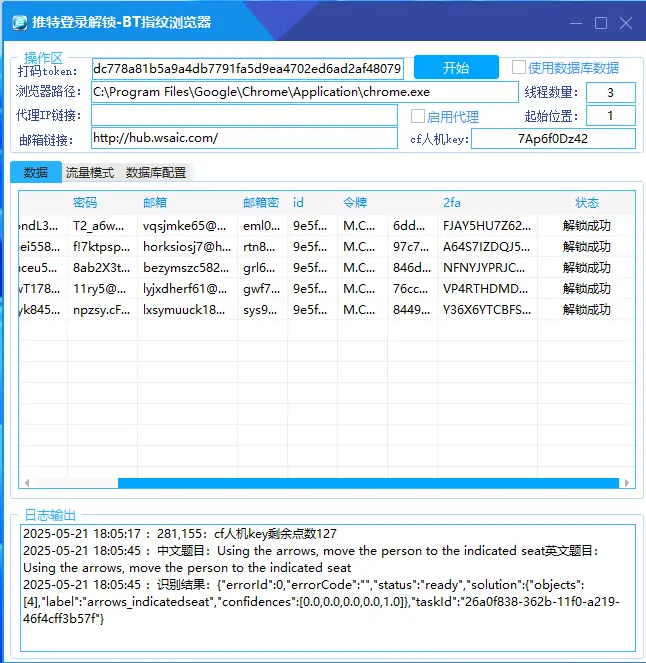The image size is (646, 663).
Task: Click password cell npzsy.cF...
Action: coord(102,310)
